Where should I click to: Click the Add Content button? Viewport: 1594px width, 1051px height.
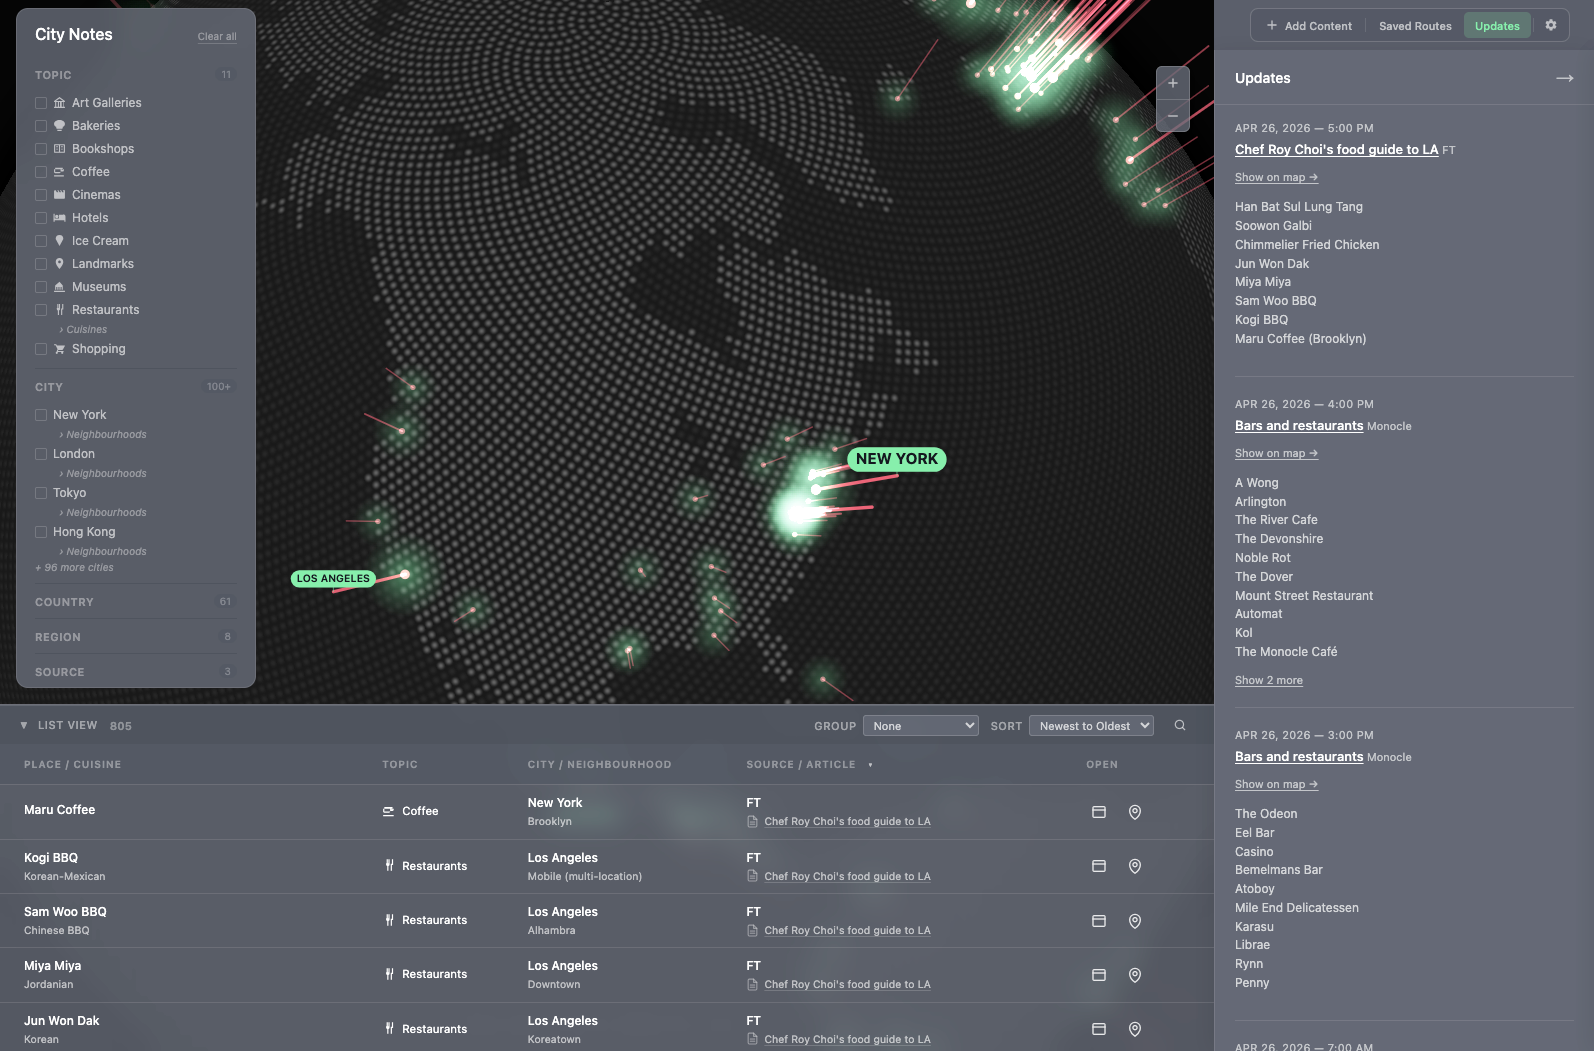(x=1308, y=26)
